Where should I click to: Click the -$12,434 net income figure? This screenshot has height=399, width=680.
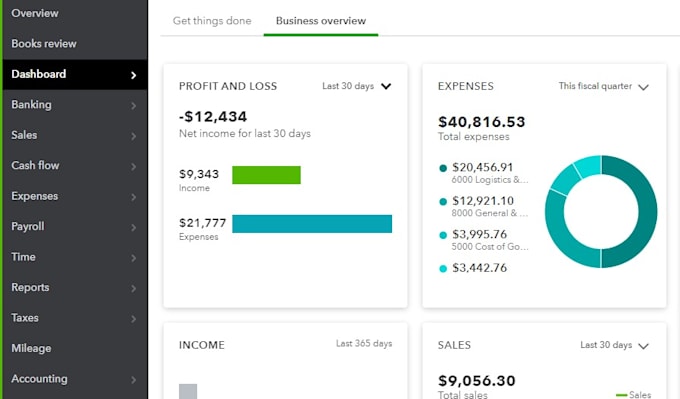click(x=213, y=117)
